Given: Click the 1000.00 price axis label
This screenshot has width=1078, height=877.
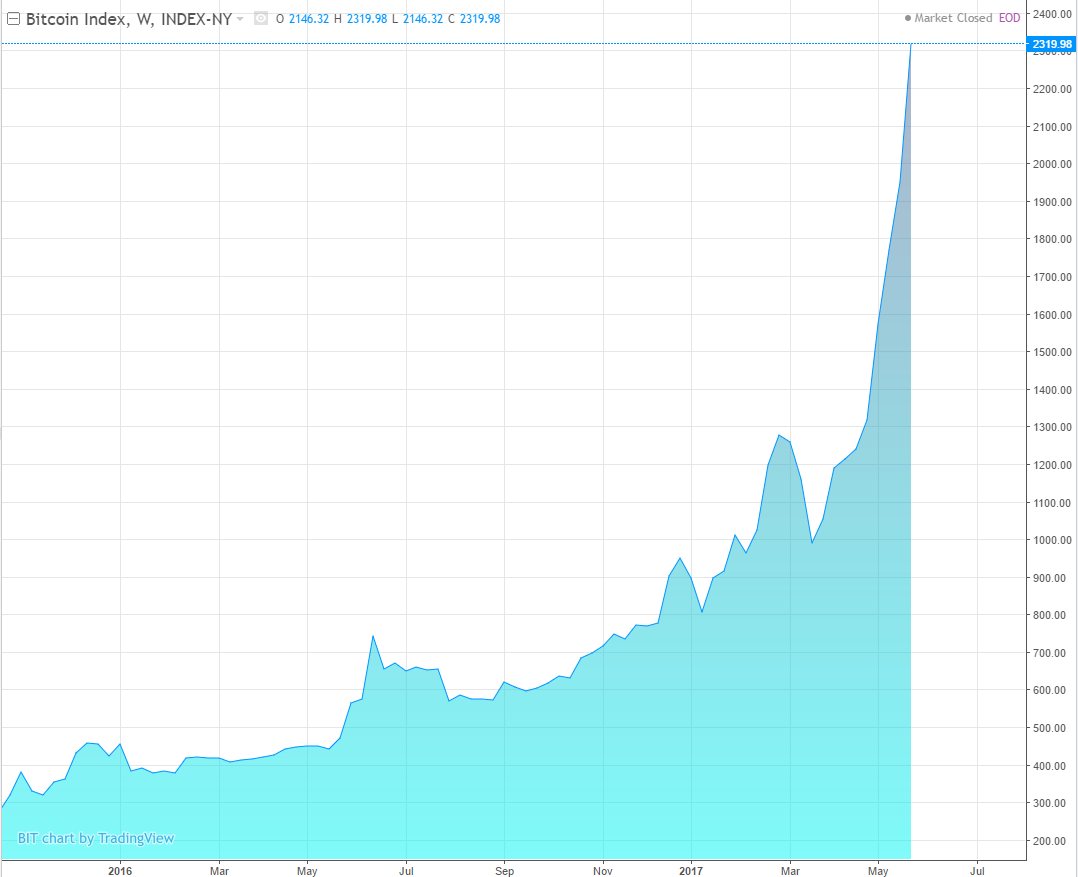Looking at the screenshot, I should click(x=1052, y=540).
